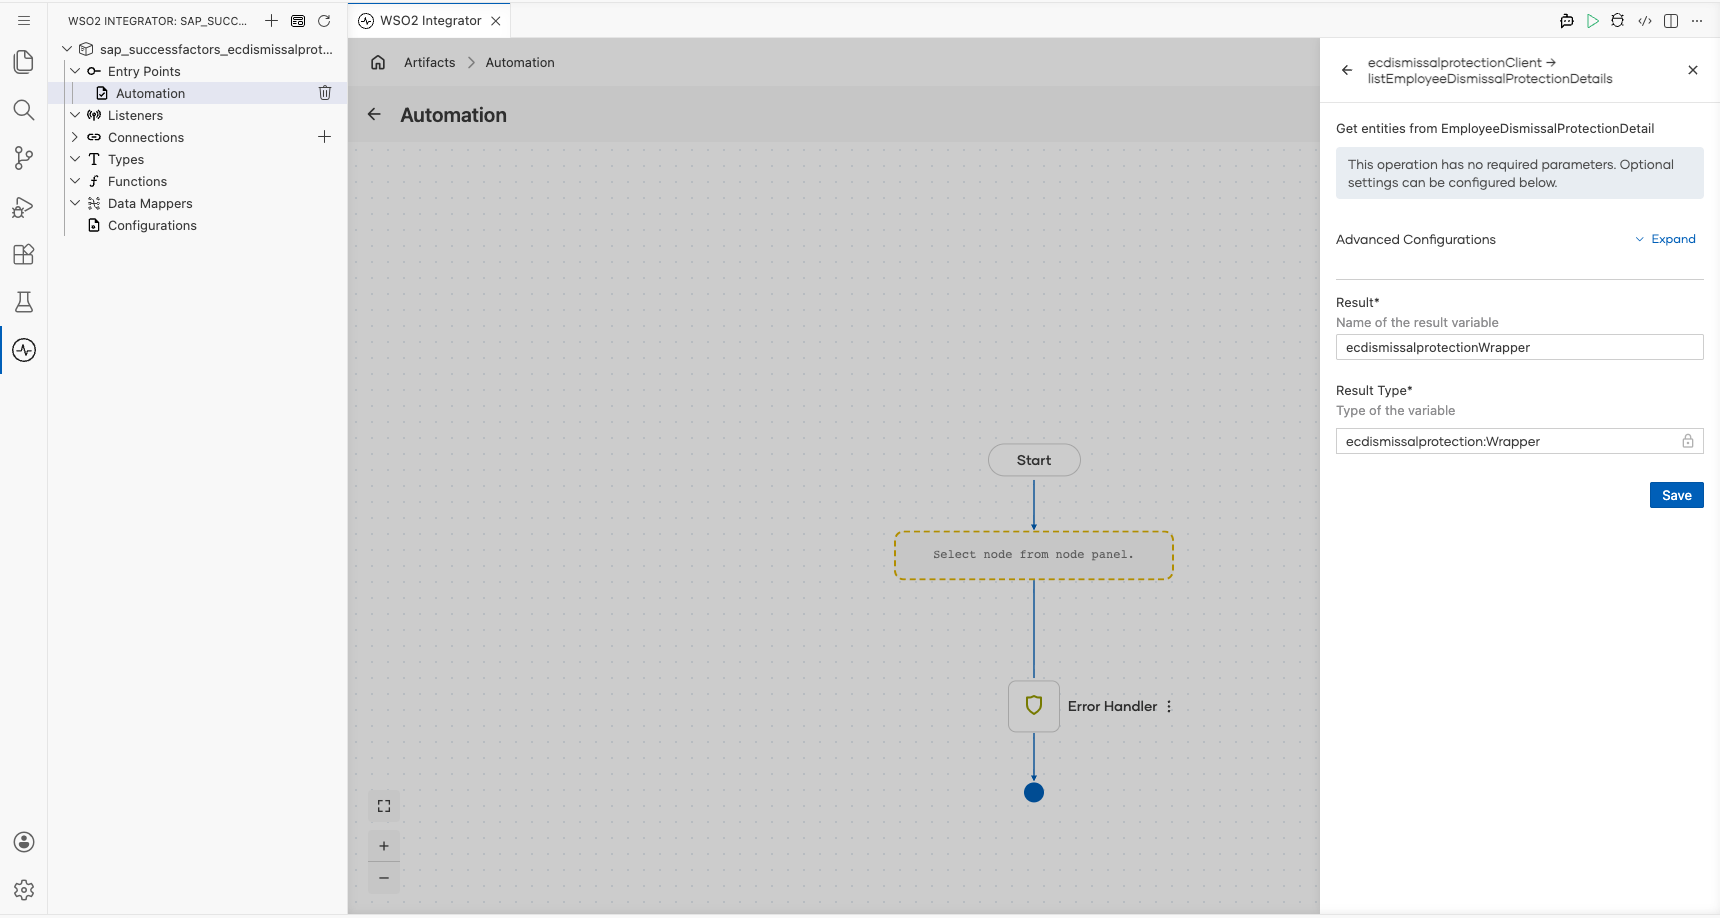Show source code view icon

point(1645,20)
